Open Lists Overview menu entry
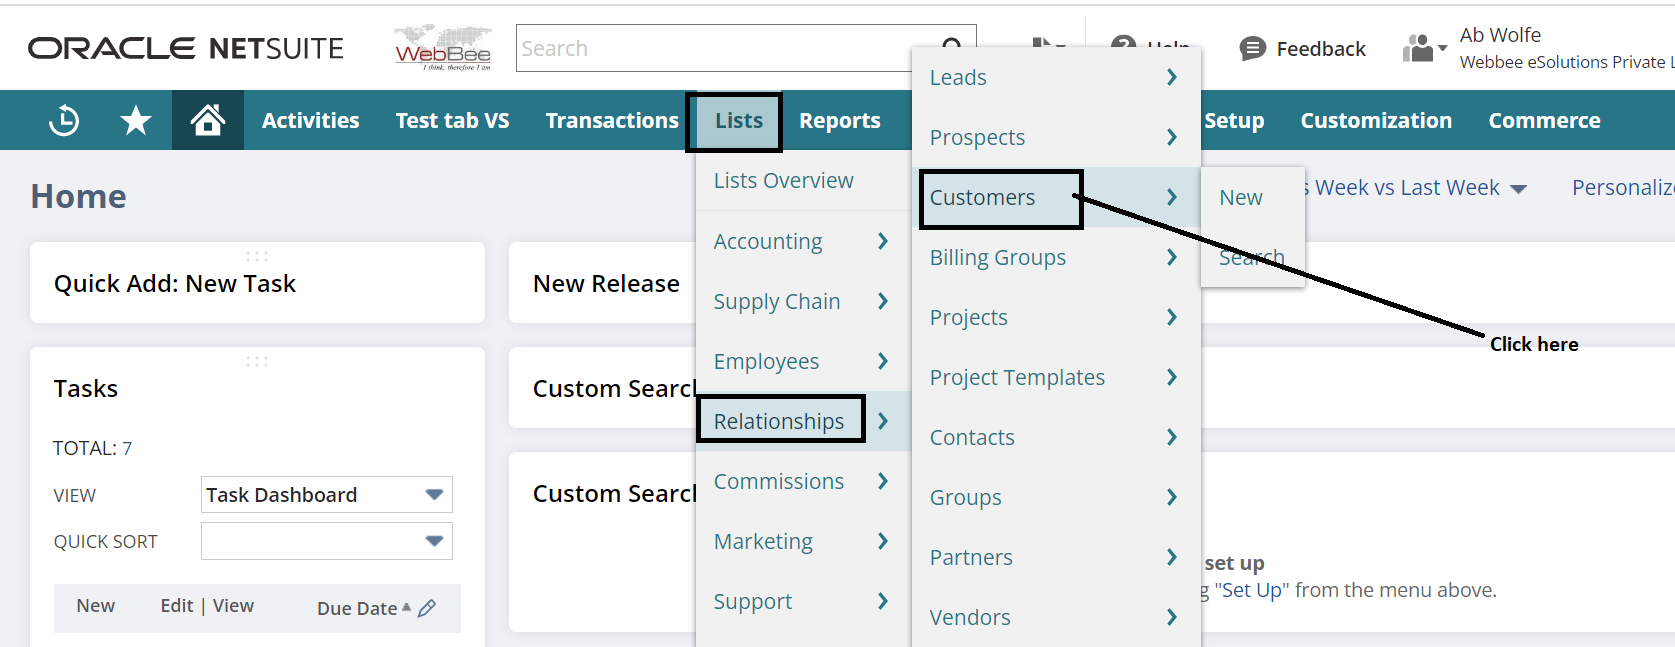Viewport: 1675px width, 647px height. click(x=783, y=181)
